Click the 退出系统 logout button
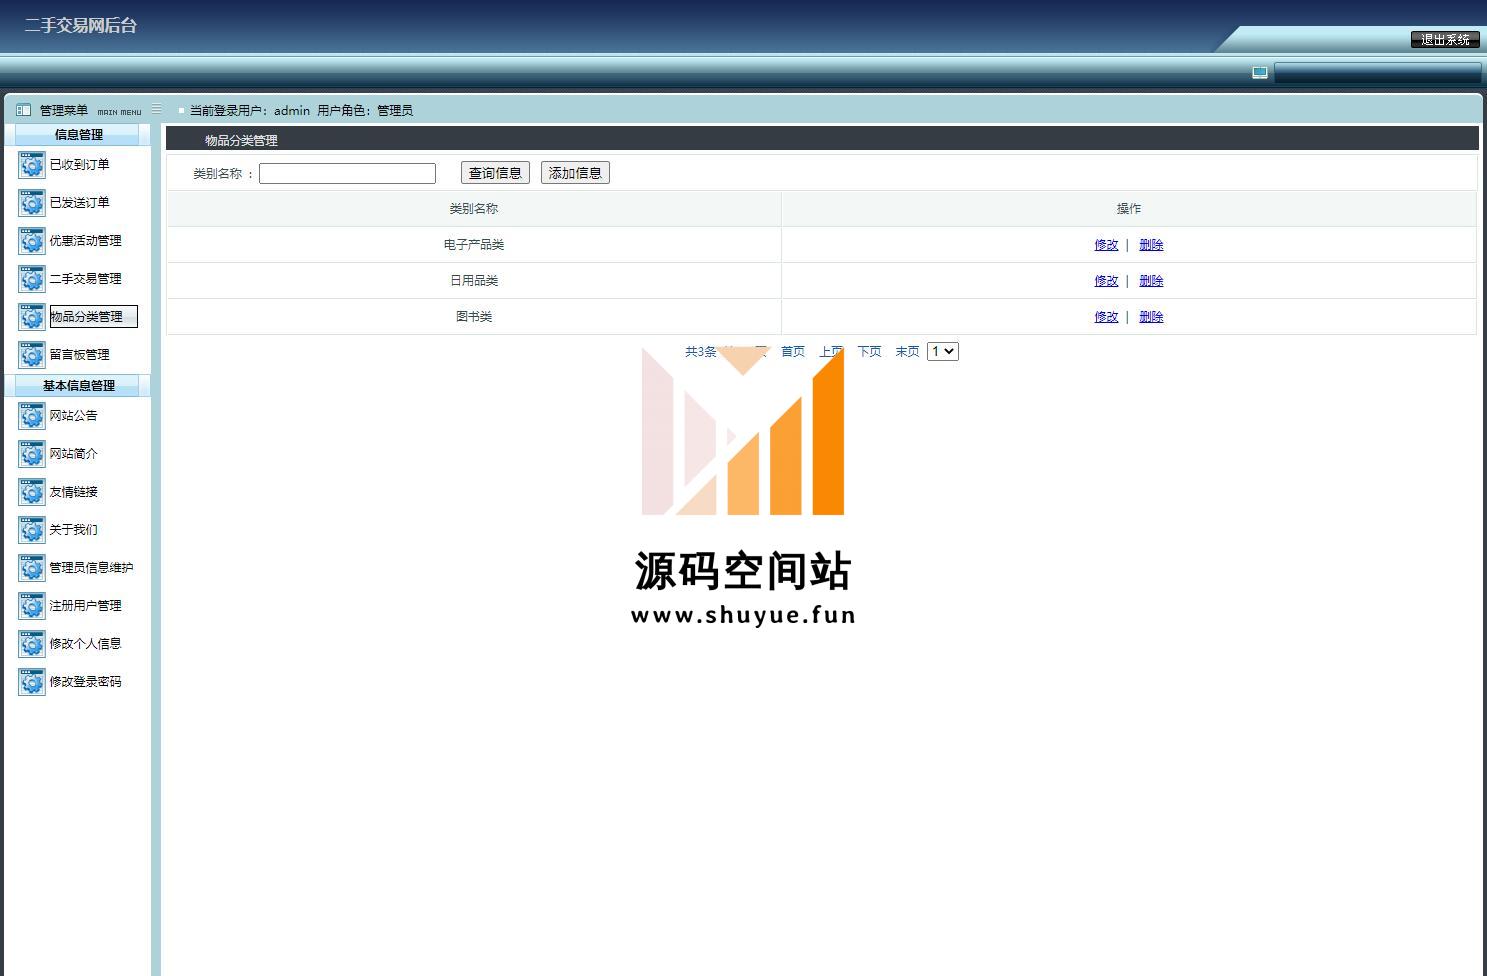1487x976 pixels. 1445,40
